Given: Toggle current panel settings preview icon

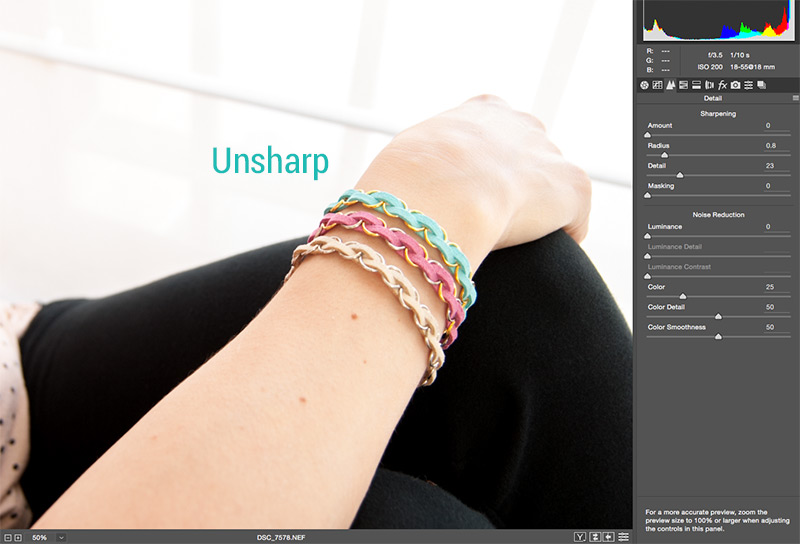Looking at the screenshot, I should click(x=623, y=537).
